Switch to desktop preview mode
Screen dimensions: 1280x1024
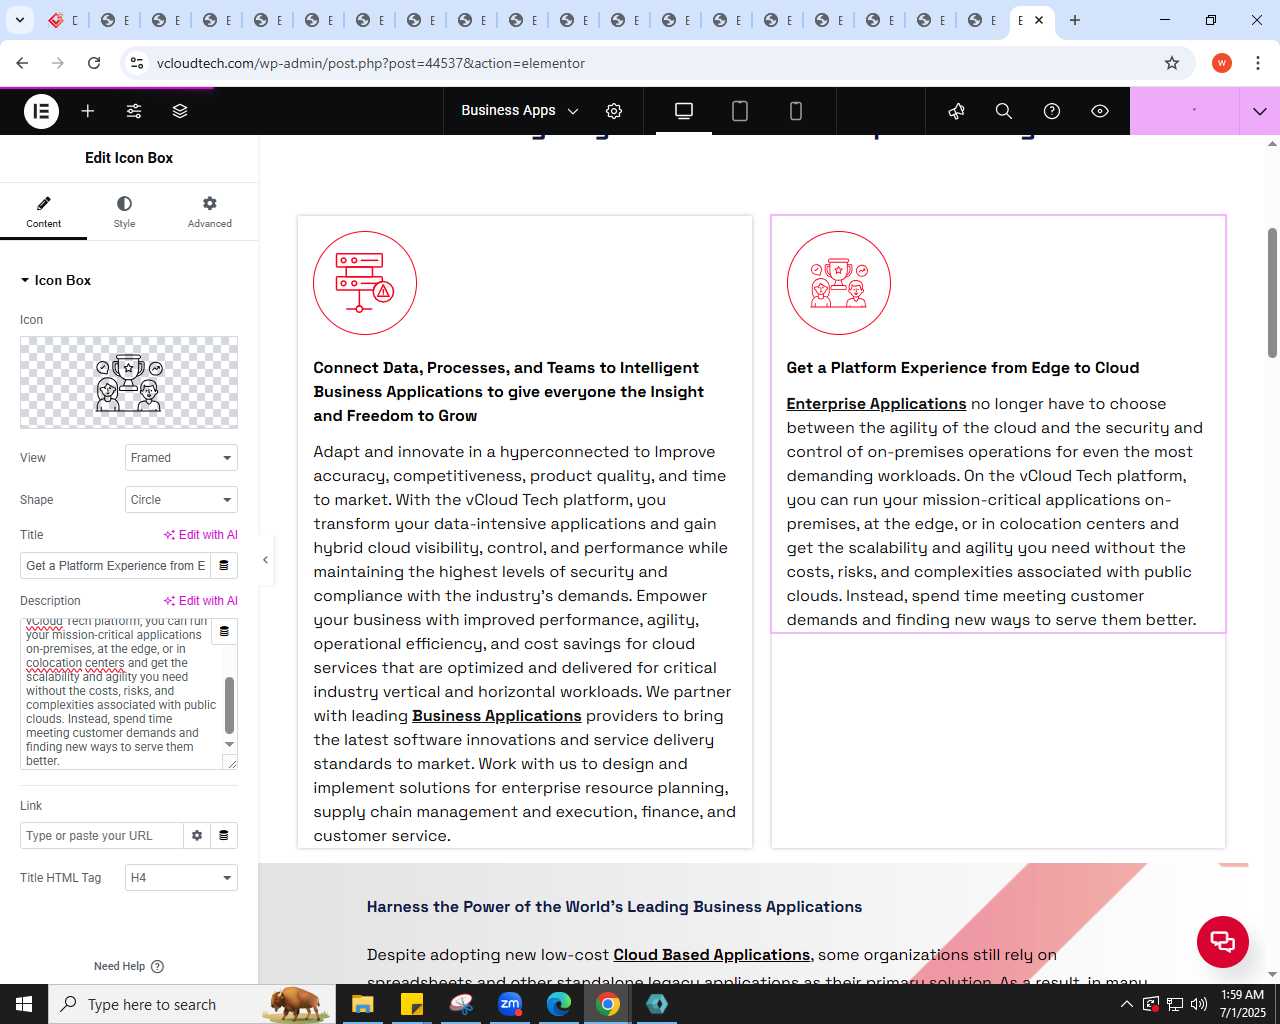[x=684, y=111]
